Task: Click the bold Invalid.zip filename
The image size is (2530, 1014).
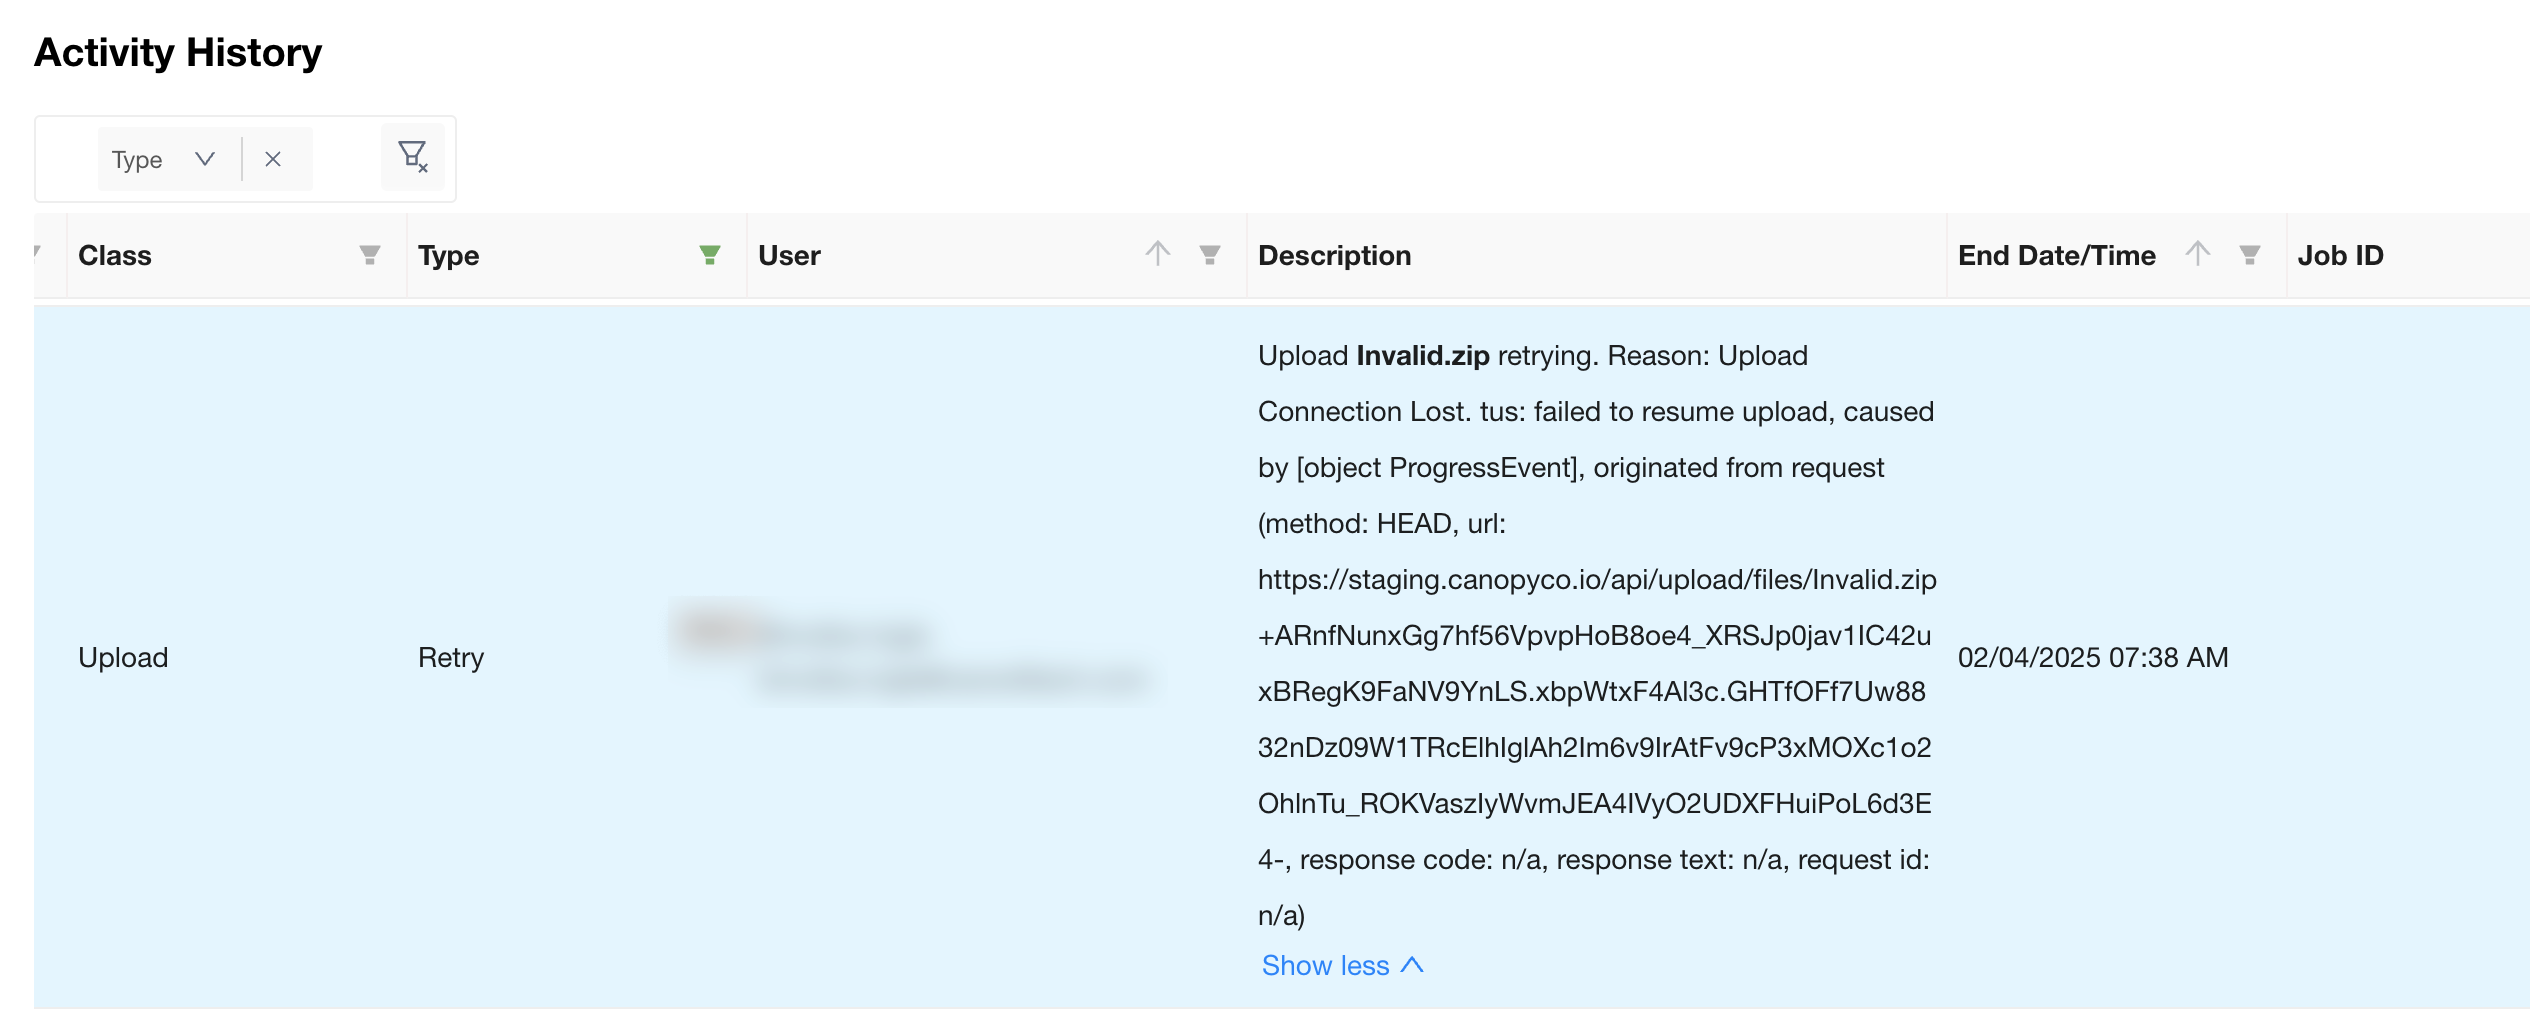Action: (x=1422, y=355)
